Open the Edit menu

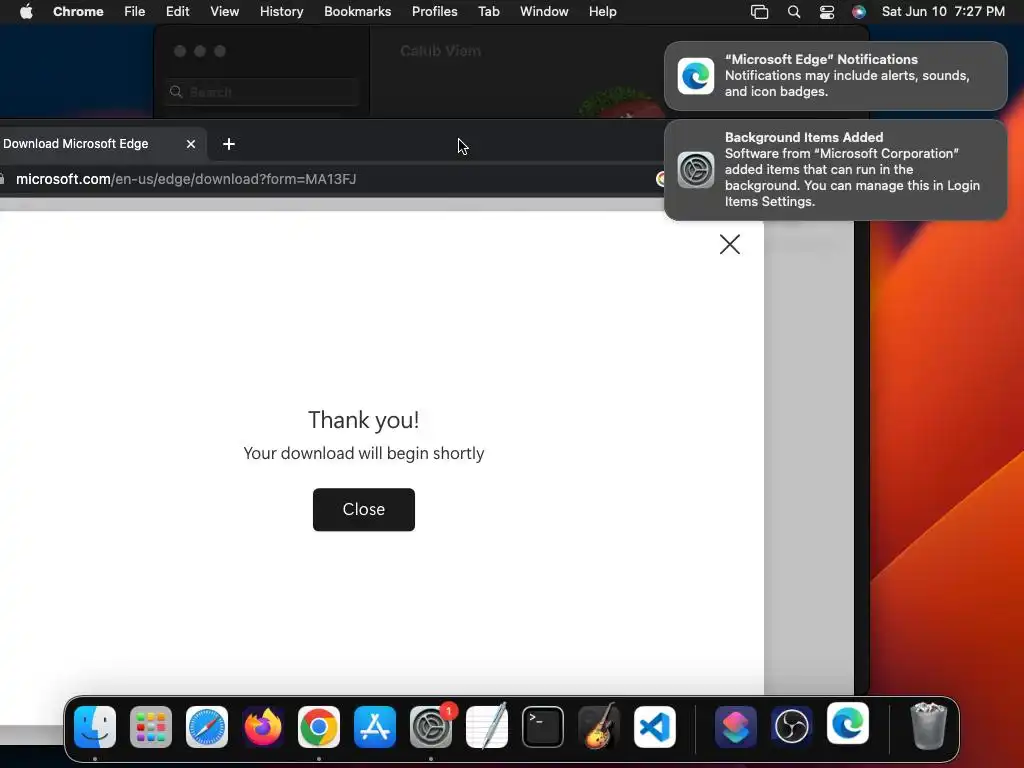click(x=178, y=12)
